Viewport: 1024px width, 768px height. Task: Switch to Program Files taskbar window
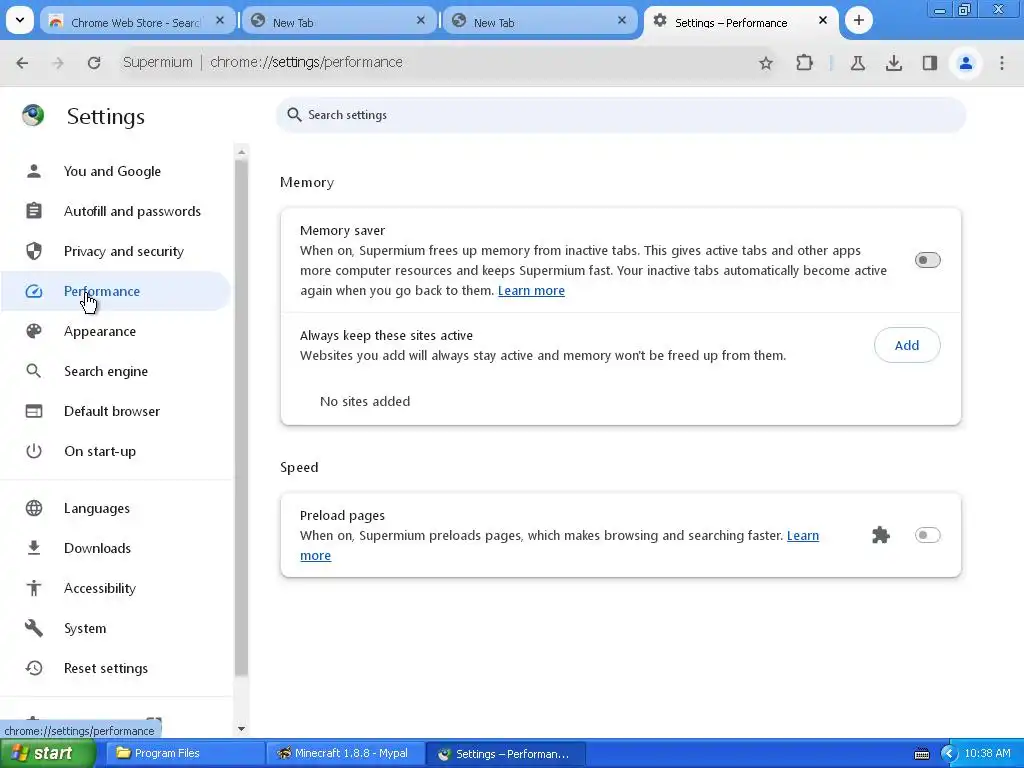185,754
